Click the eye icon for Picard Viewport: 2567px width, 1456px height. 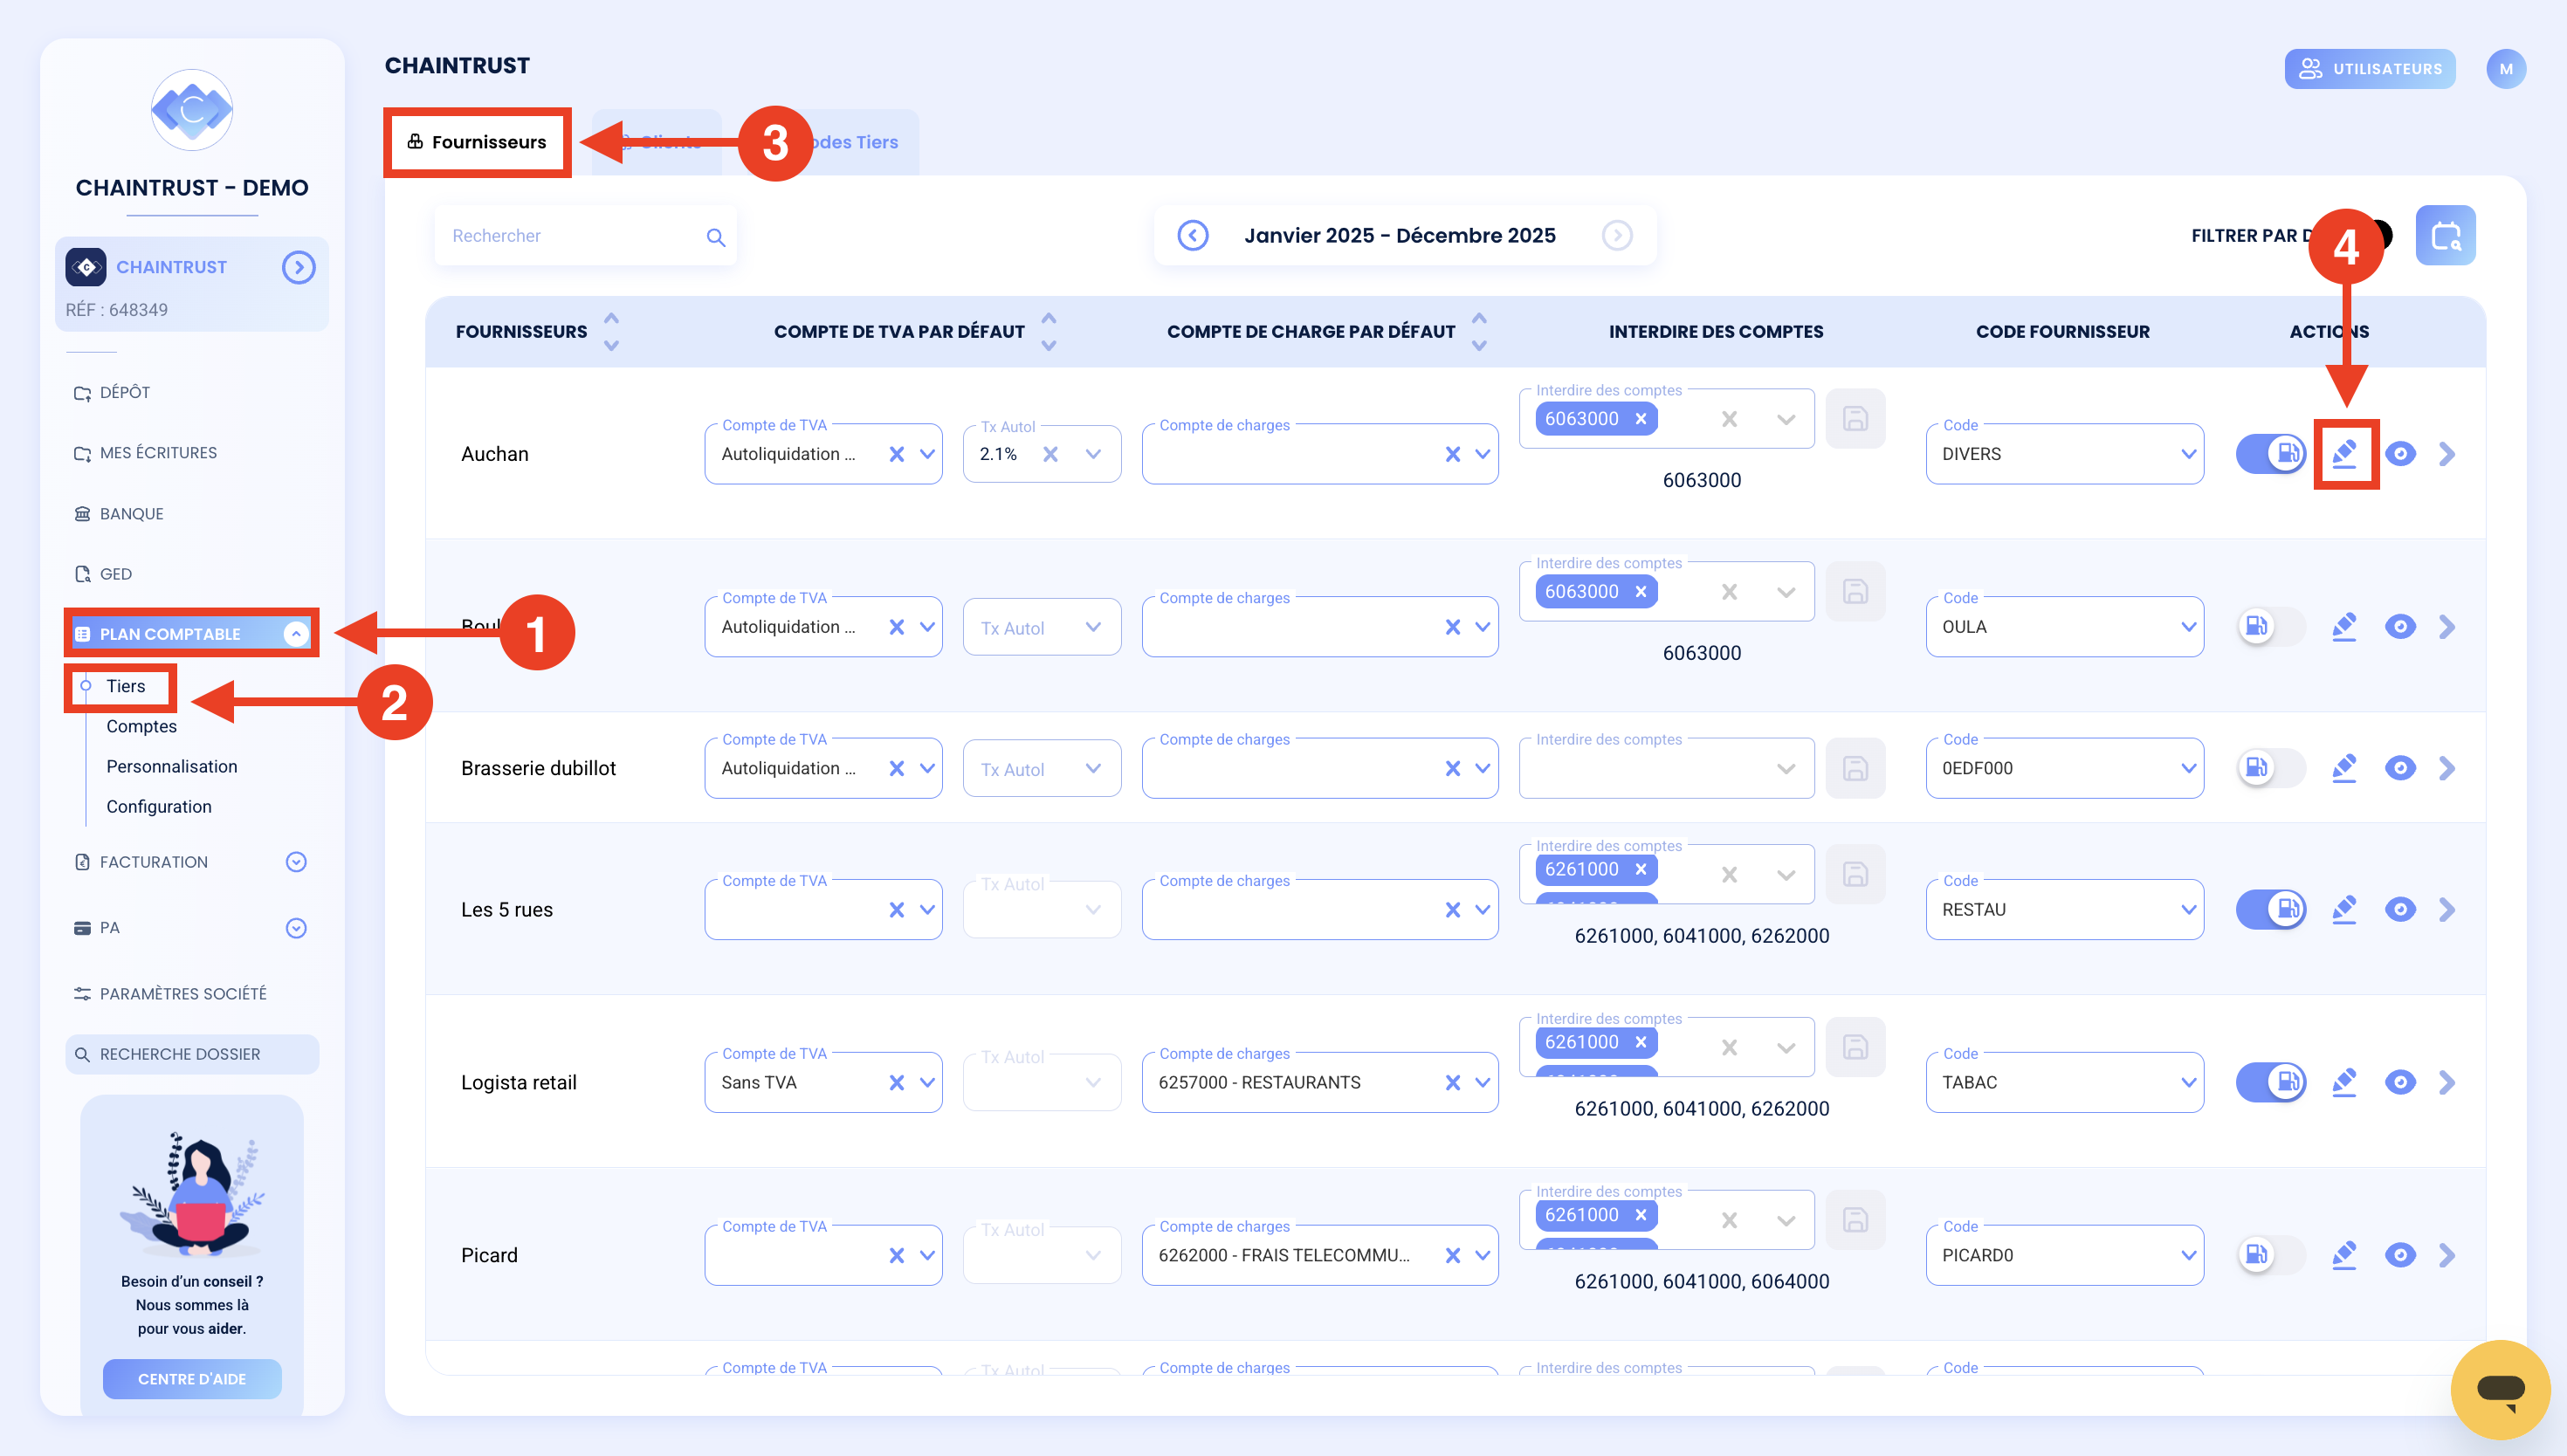(x=2400, y=1255)
